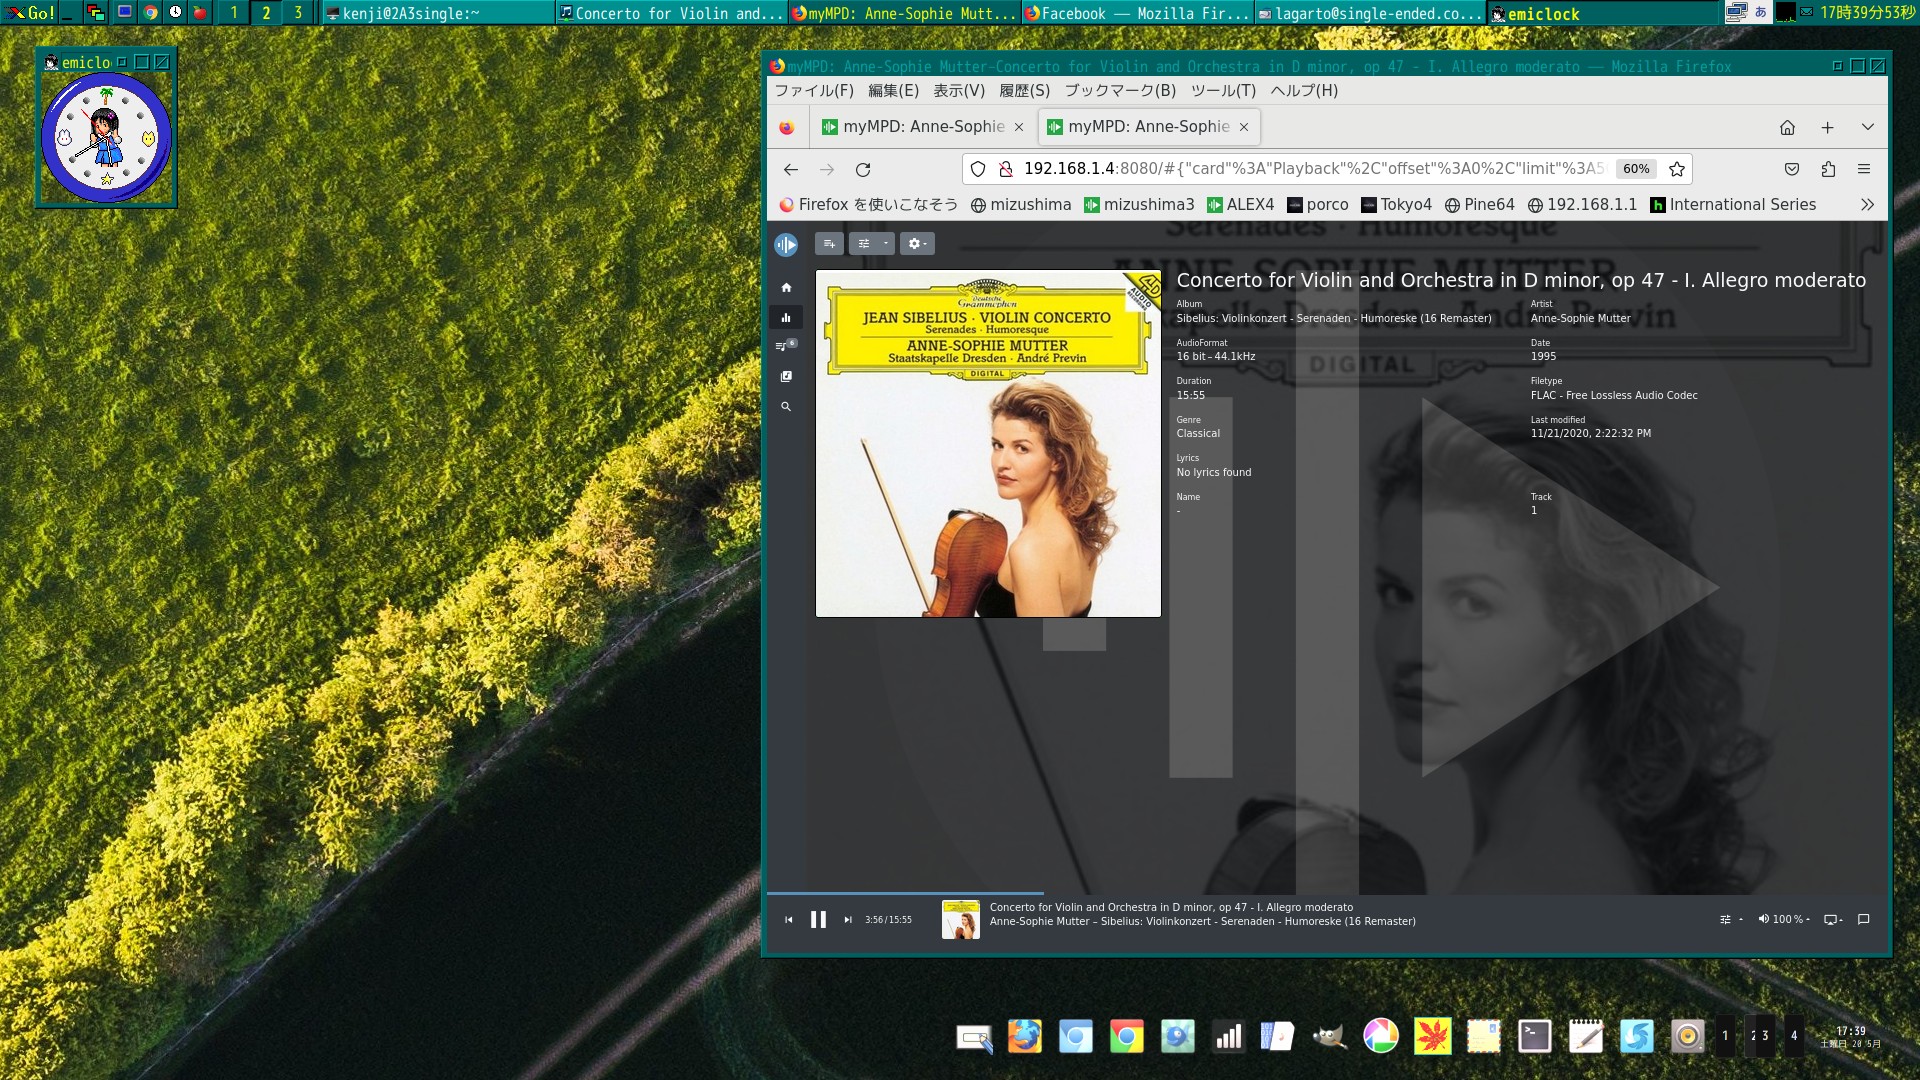Viewport: 1920px width, 1080px height.
Task: Open the myMPD Home view
Action: tap(786, 288)
